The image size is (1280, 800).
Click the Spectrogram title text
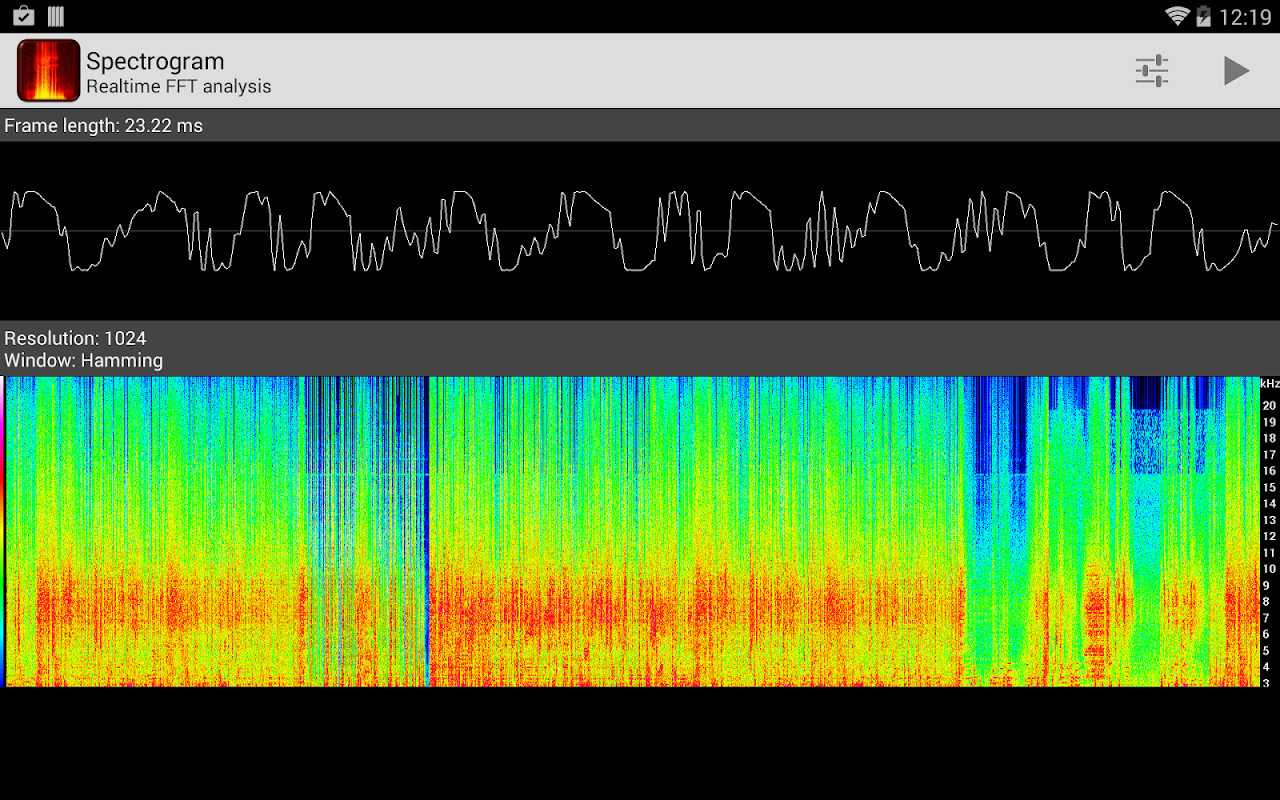[155, 61]
